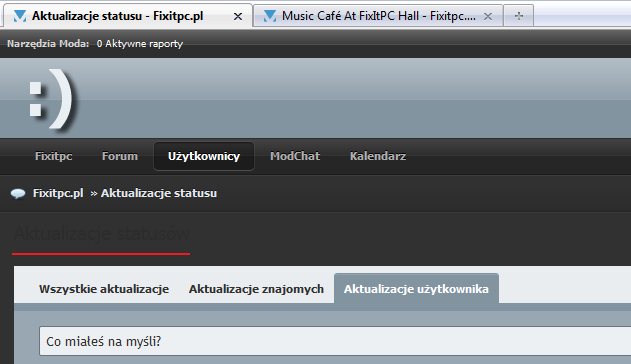
Task: Close the Aktualizacje statusu browser tab
Action: (238, 16)
